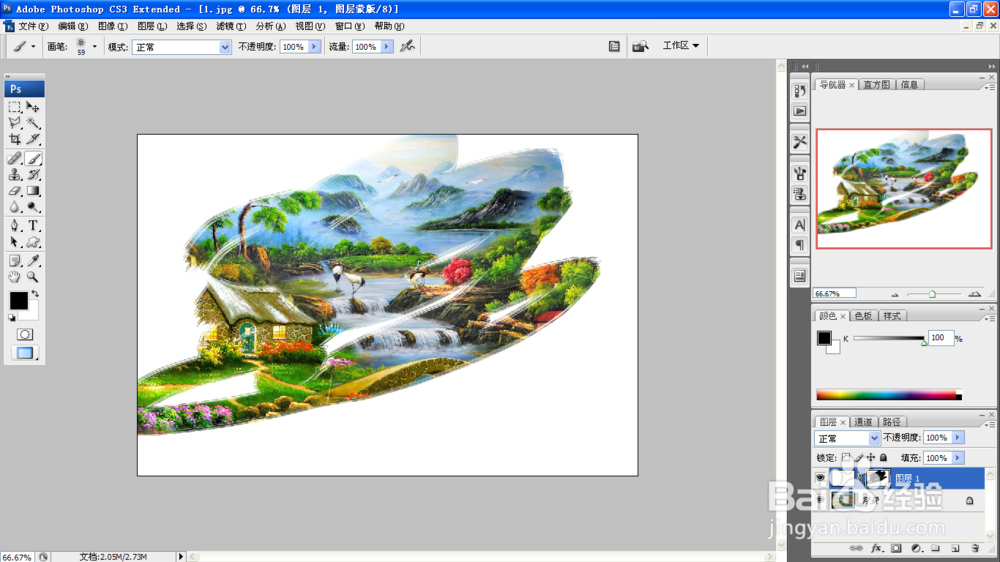Select the Notes tool

pos(15,260)
